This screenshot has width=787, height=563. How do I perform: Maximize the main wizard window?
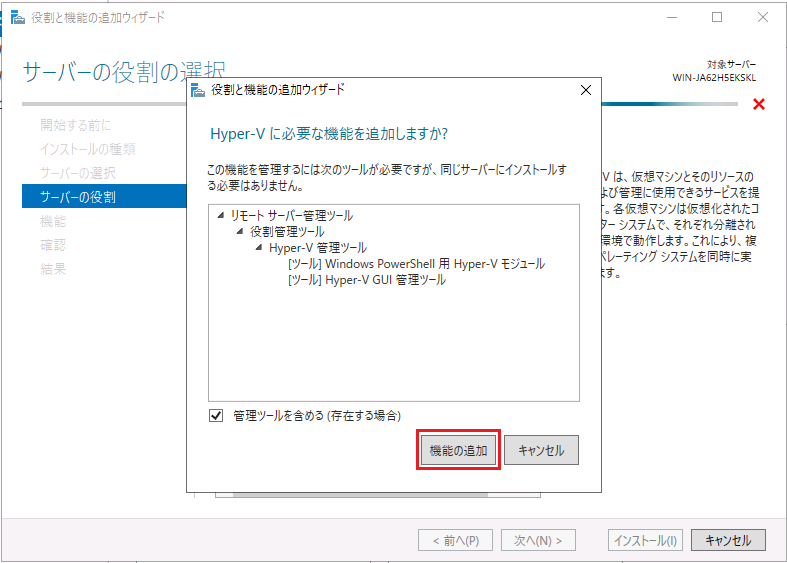(x=717, y=17)
